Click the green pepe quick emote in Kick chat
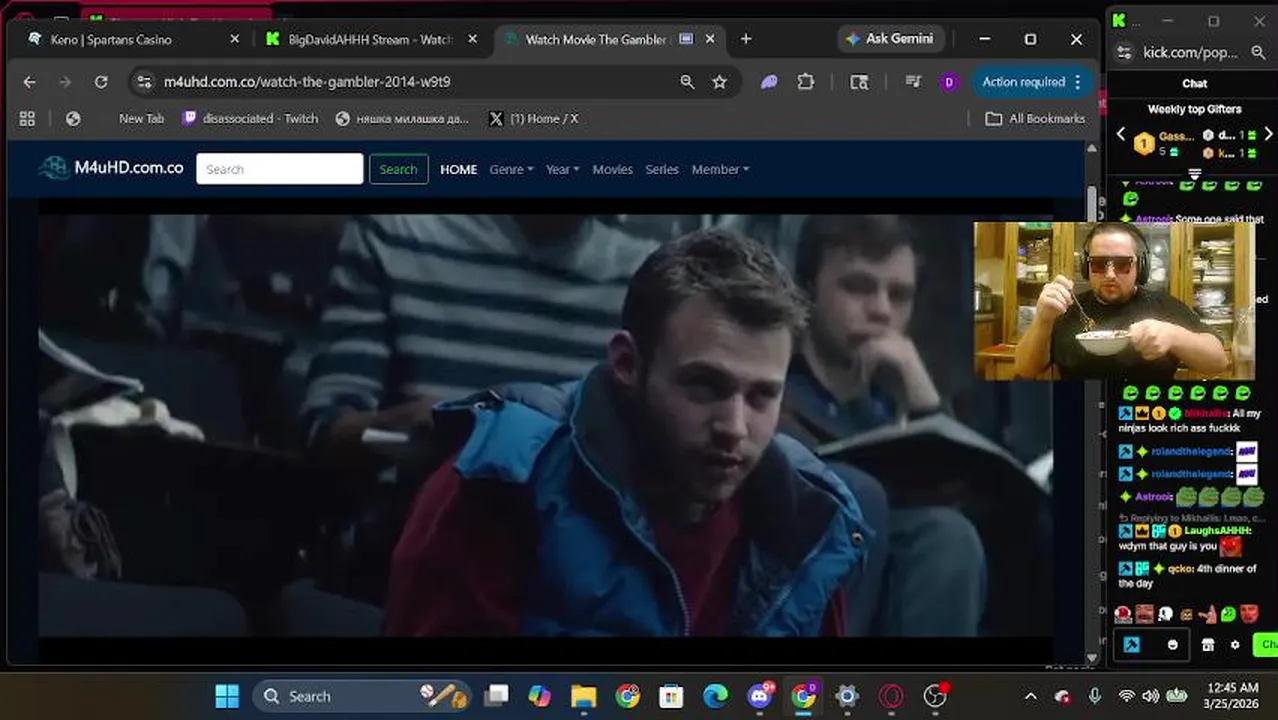Image resolution: width=1278 pixels, height=720 pixels. (1228, 614)
